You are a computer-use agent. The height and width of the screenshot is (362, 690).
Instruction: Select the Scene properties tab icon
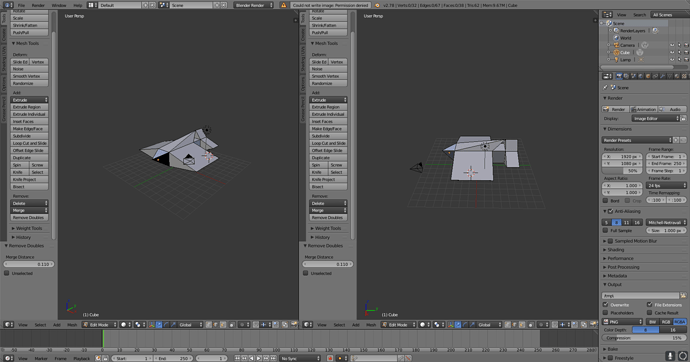tap(634, 76)
